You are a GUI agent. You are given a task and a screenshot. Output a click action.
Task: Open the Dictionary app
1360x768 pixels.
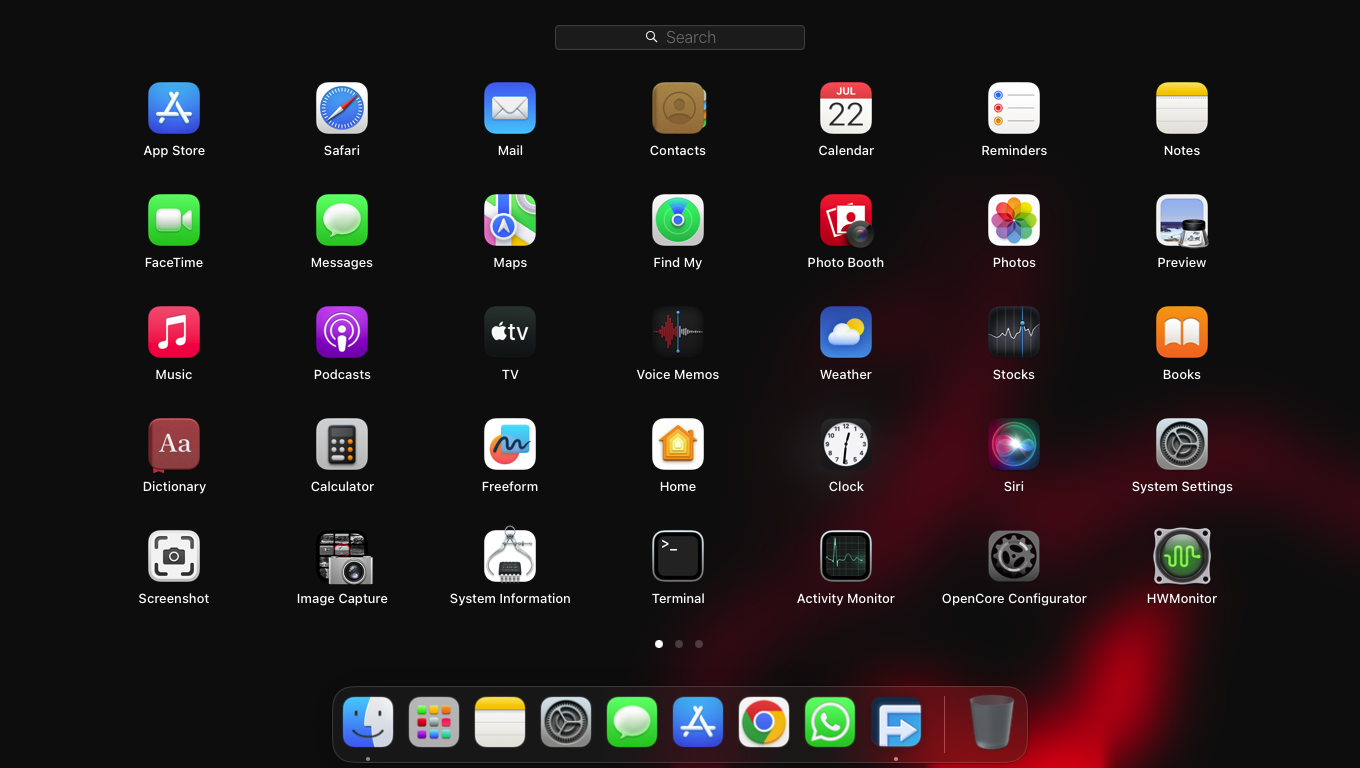174,444
